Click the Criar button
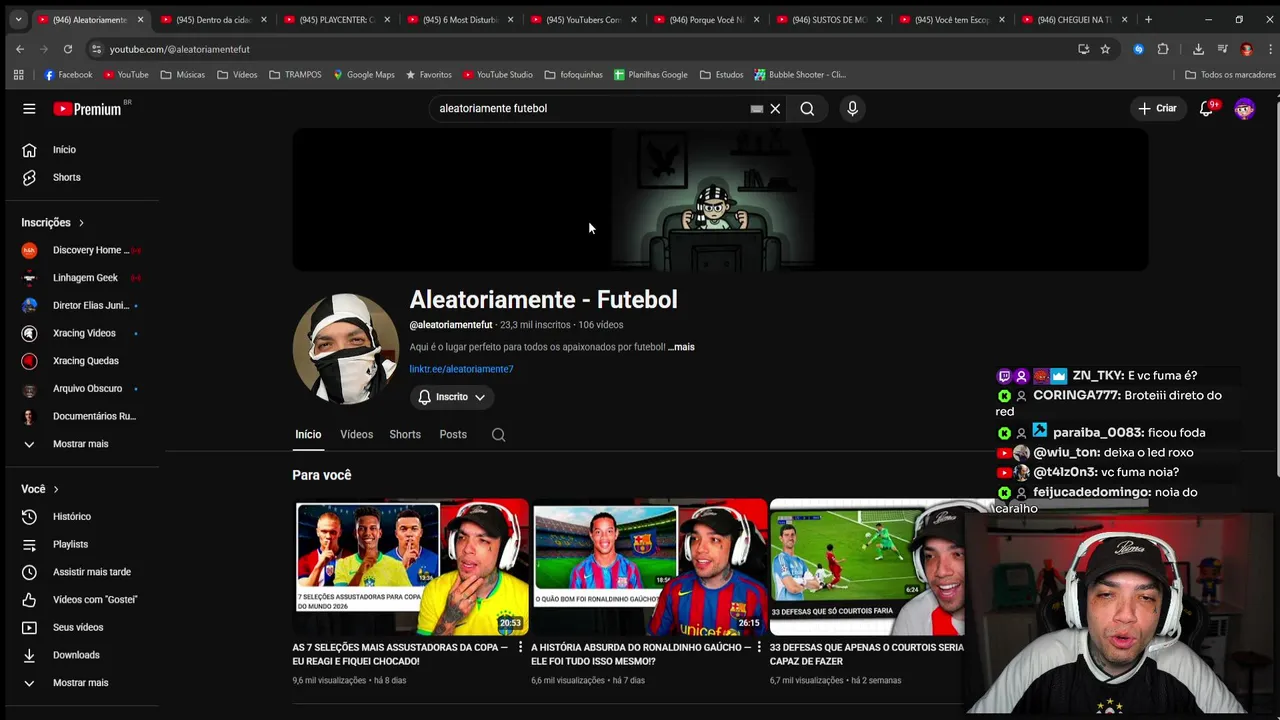Screen dimensions: 1280x720 [x=1158, y=108]
